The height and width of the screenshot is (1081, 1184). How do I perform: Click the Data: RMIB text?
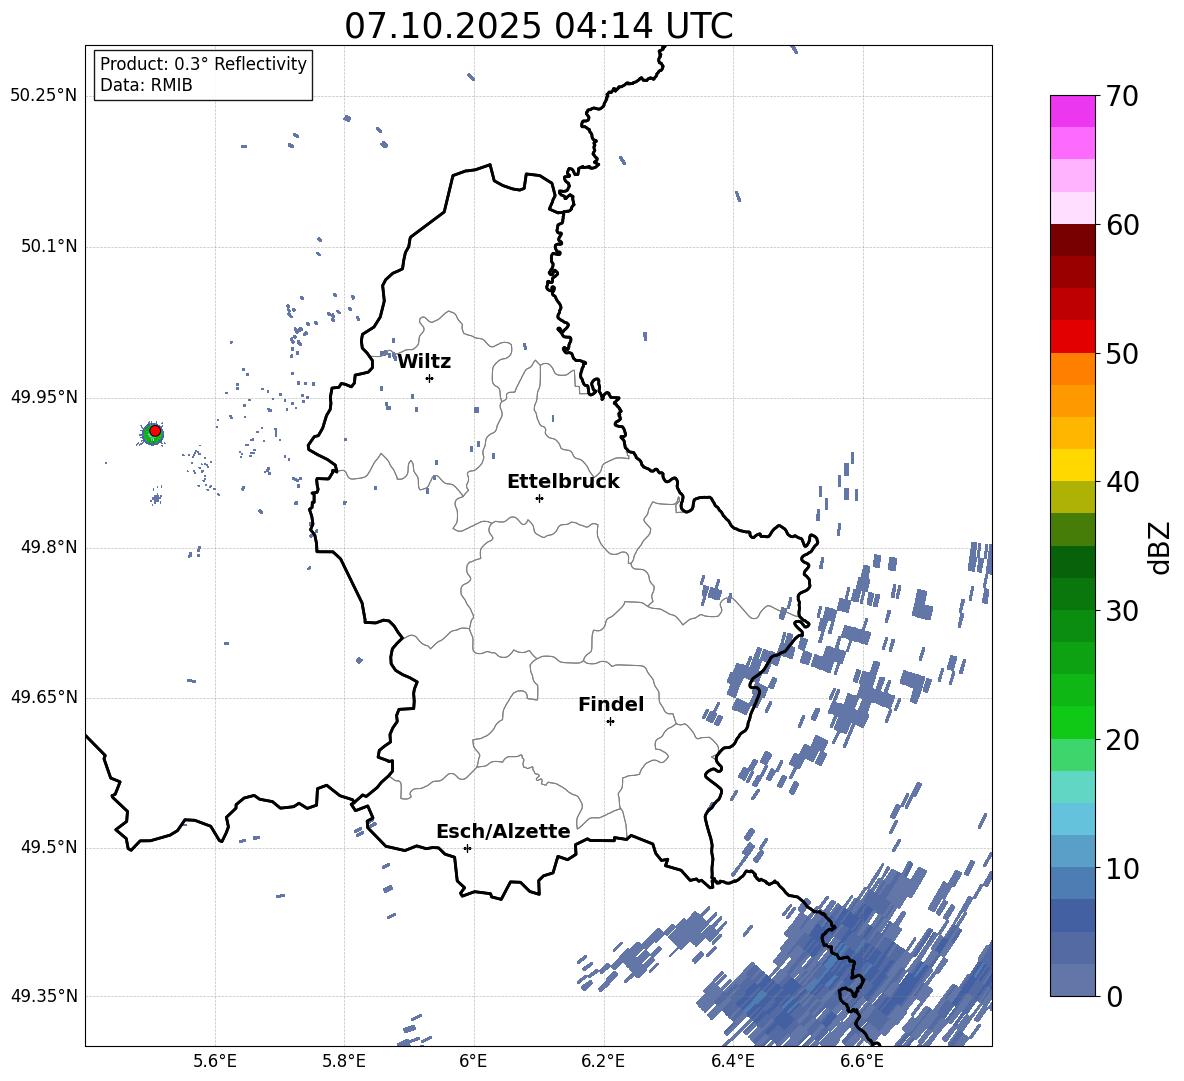[x=146, y=85]
